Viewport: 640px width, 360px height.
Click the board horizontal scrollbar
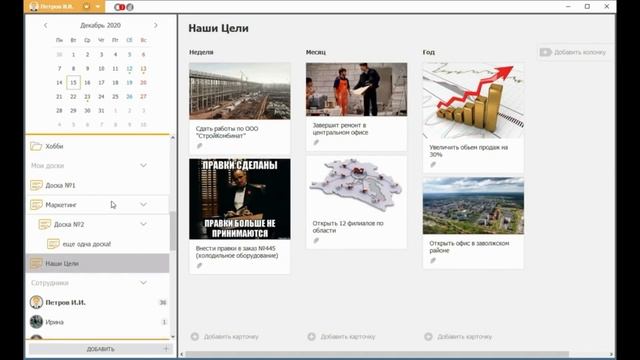377,354
